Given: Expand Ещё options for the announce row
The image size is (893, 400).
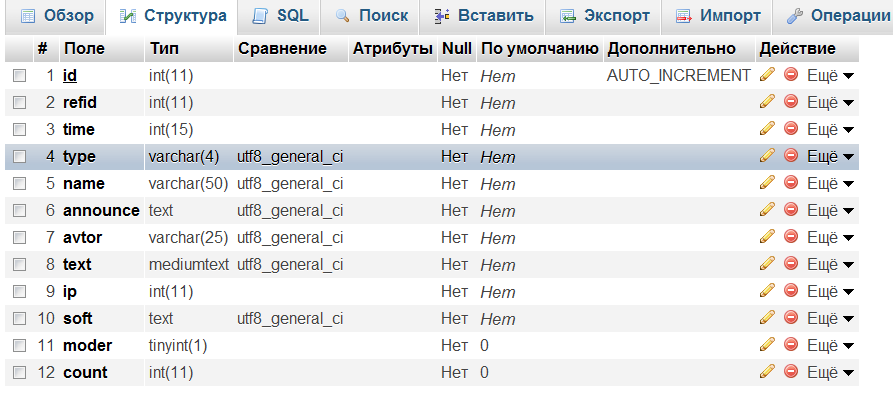Looking at the screenshot, I should click(830, 210).
